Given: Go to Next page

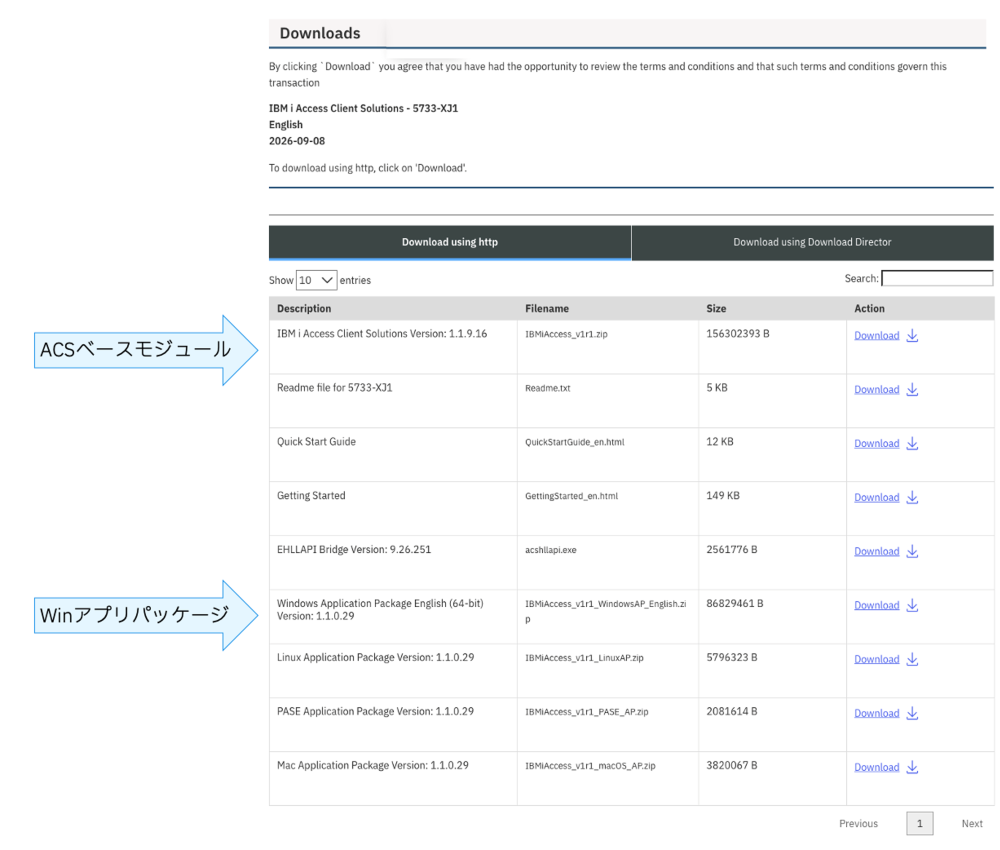Looking at the screenshot, I should (972, 824).
